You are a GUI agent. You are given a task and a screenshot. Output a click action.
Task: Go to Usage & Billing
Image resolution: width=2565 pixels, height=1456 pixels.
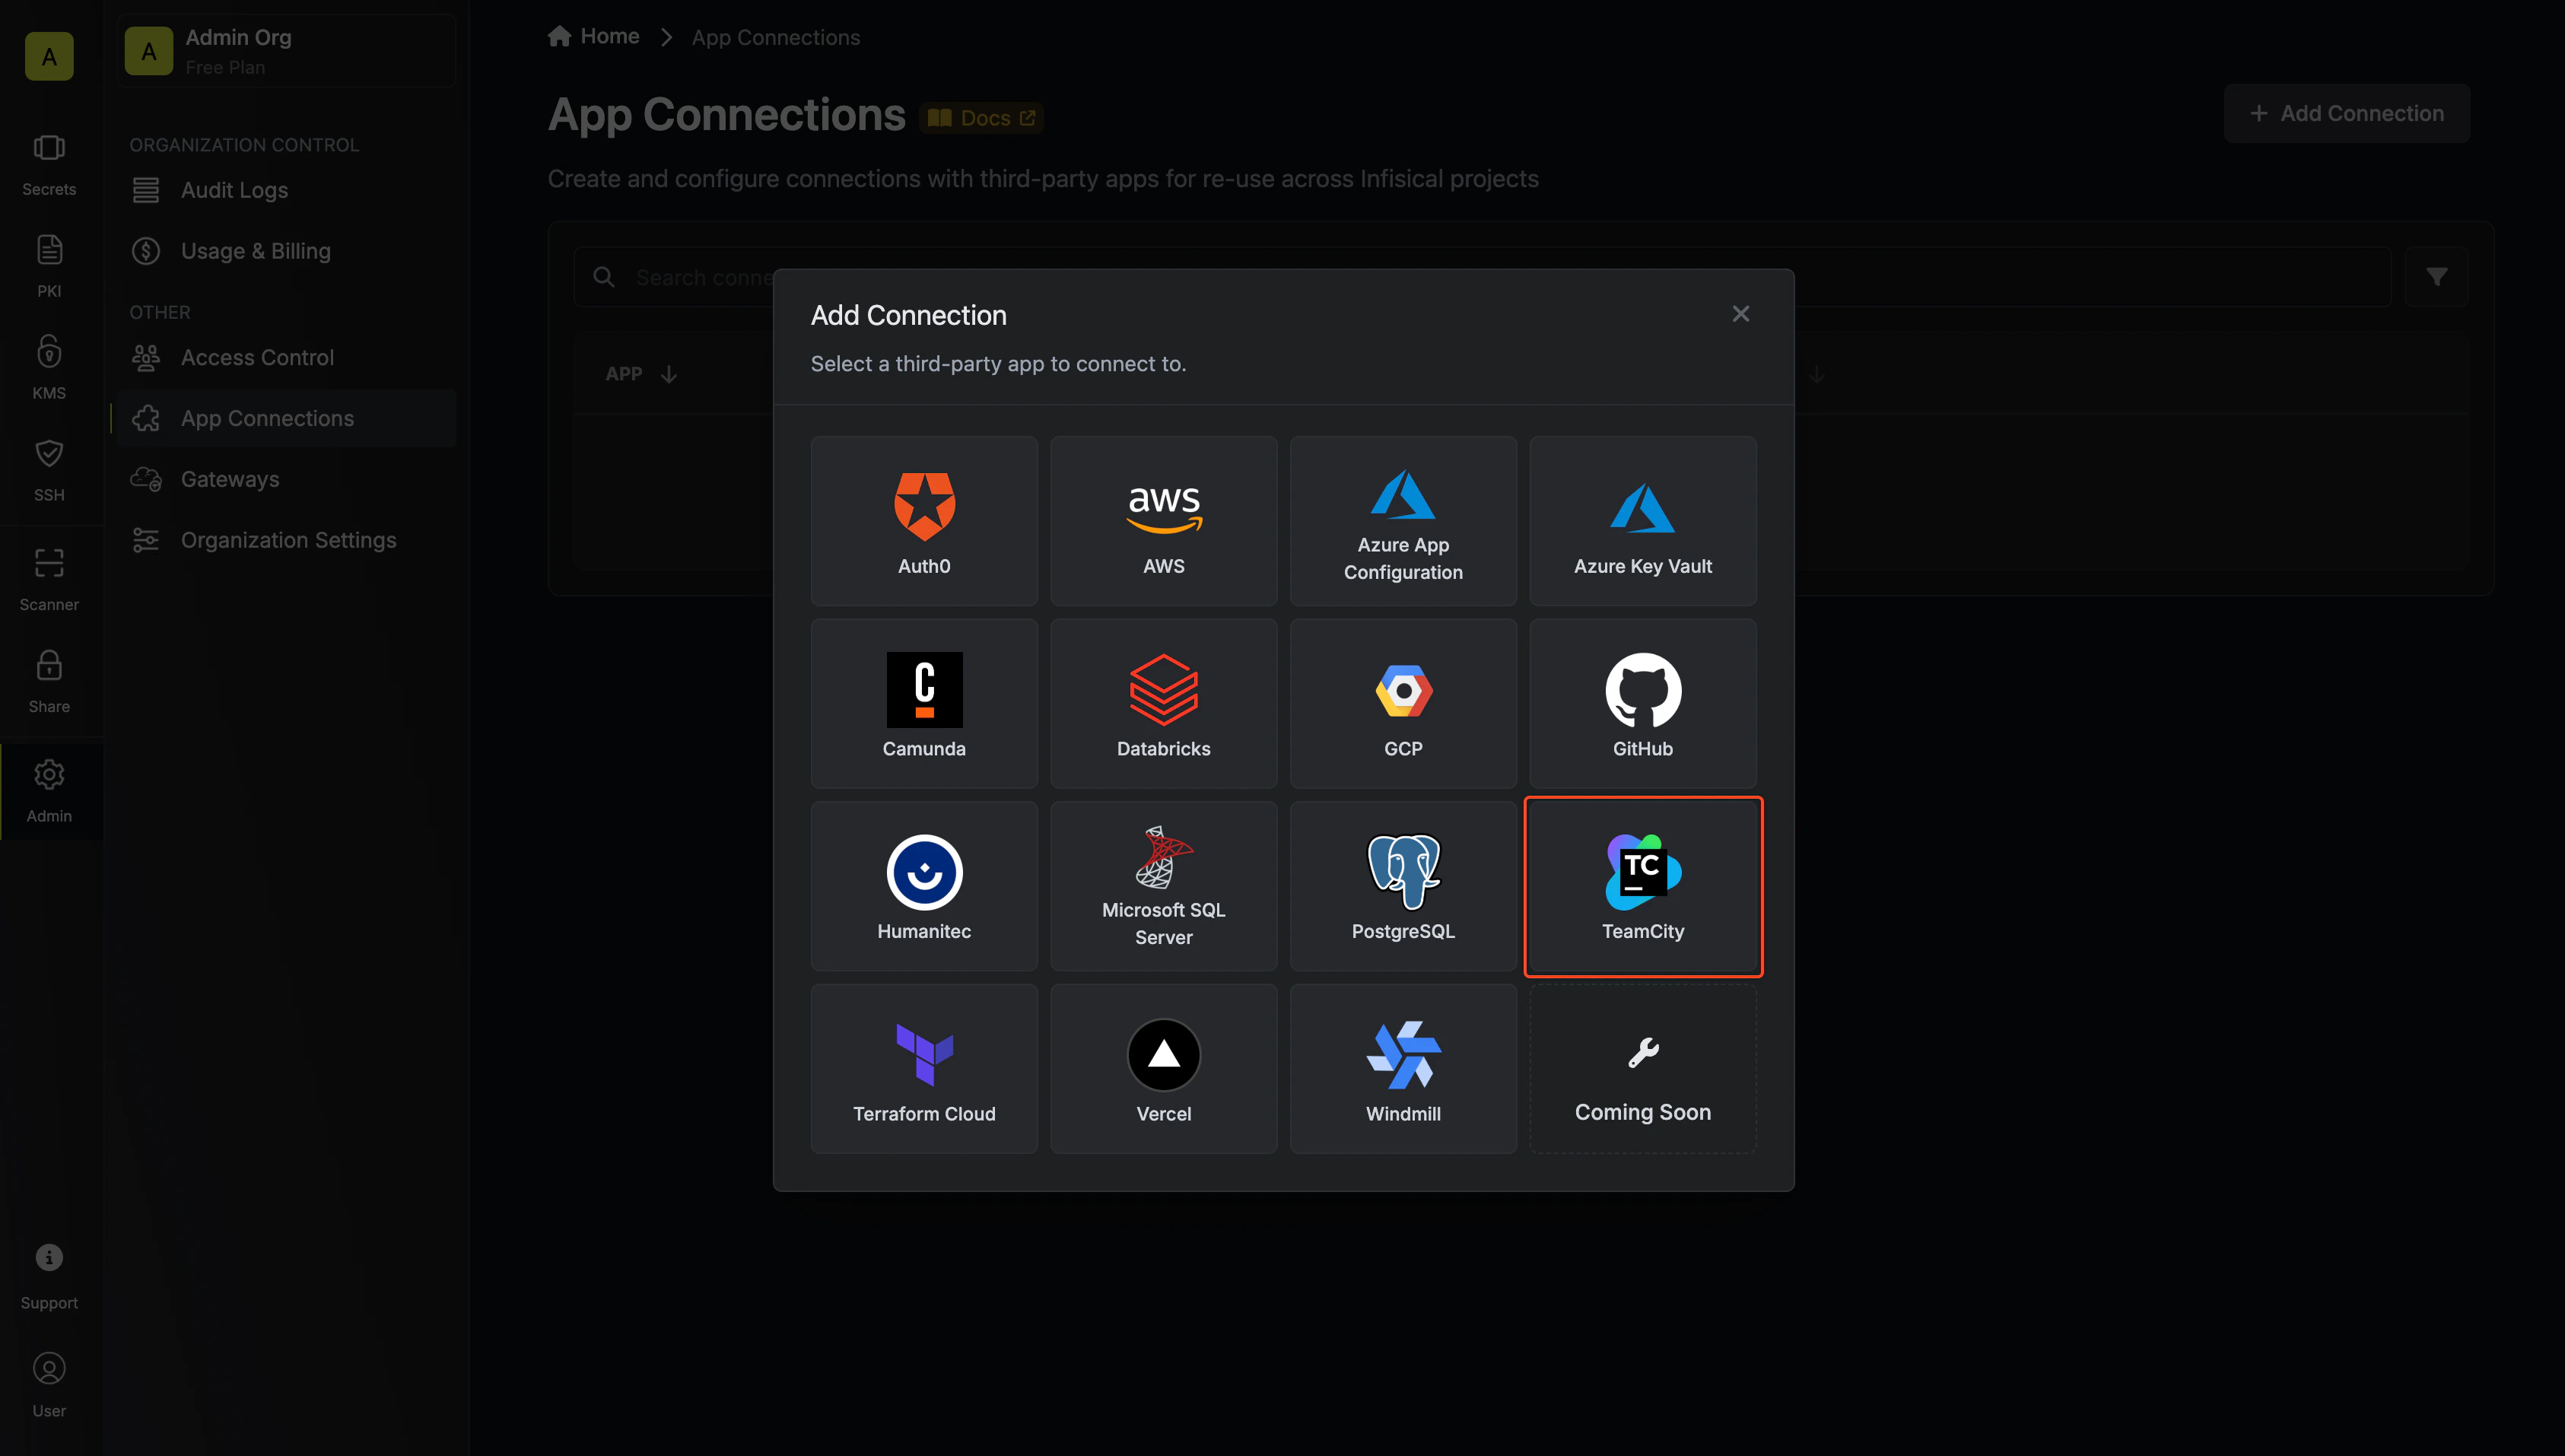[x=286, y=251]
